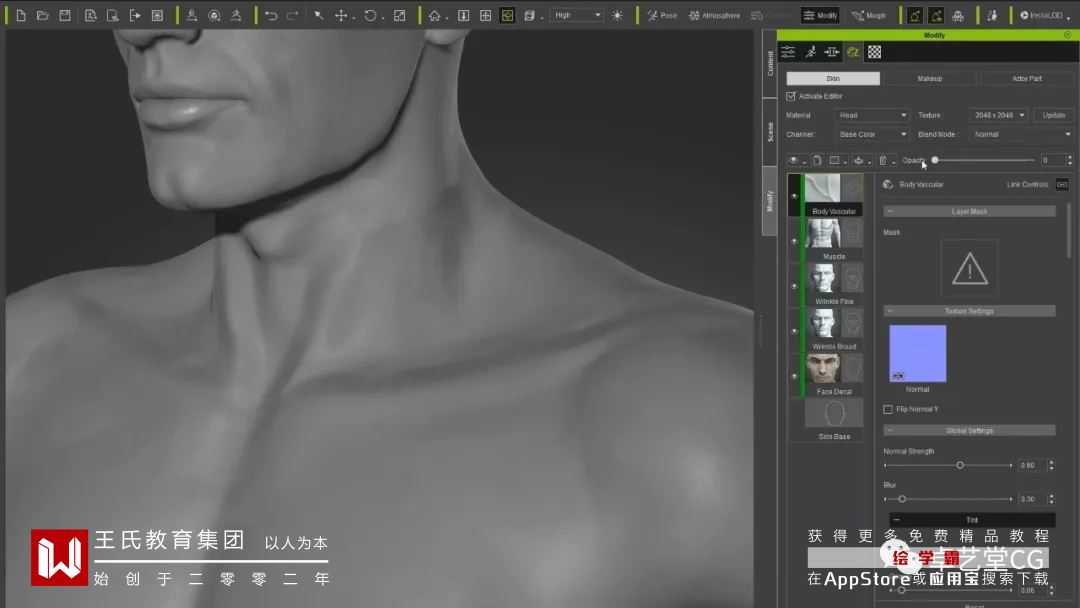The image size is (1080, 608).
Task: Click the Normal Strength value field
Action: [x=1032, y=465]
